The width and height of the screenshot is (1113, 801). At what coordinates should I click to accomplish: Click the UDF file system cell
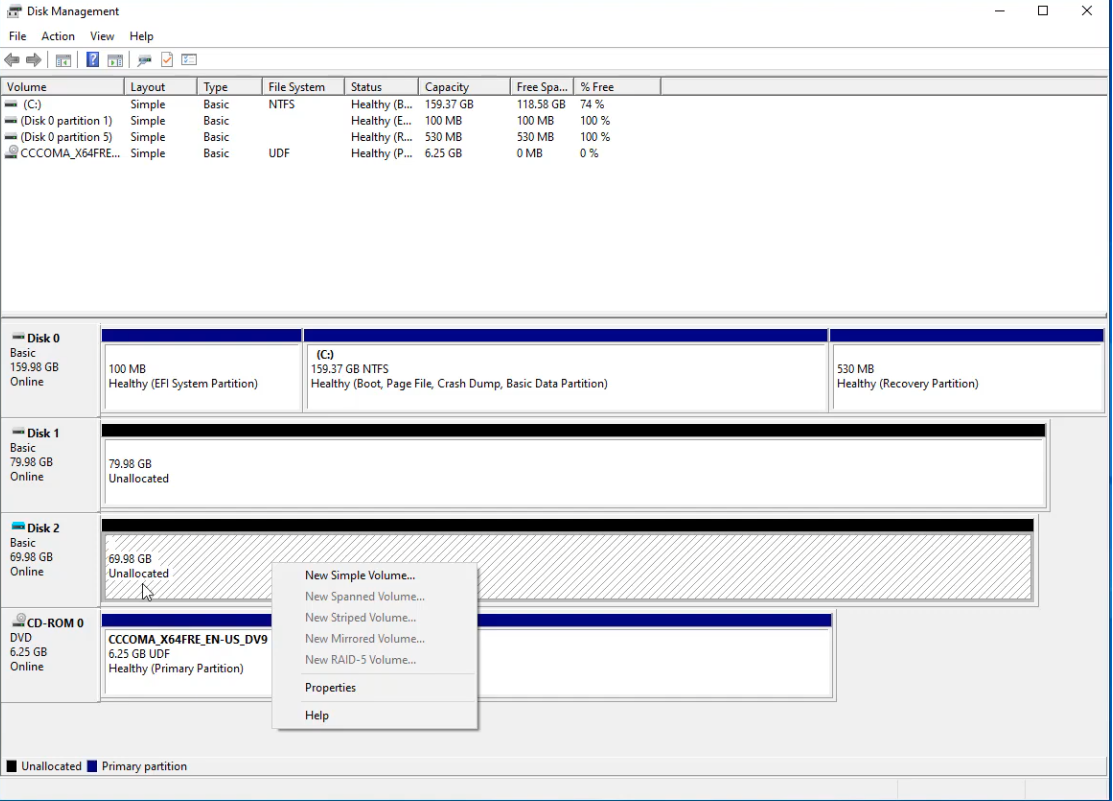pos(279,153)
